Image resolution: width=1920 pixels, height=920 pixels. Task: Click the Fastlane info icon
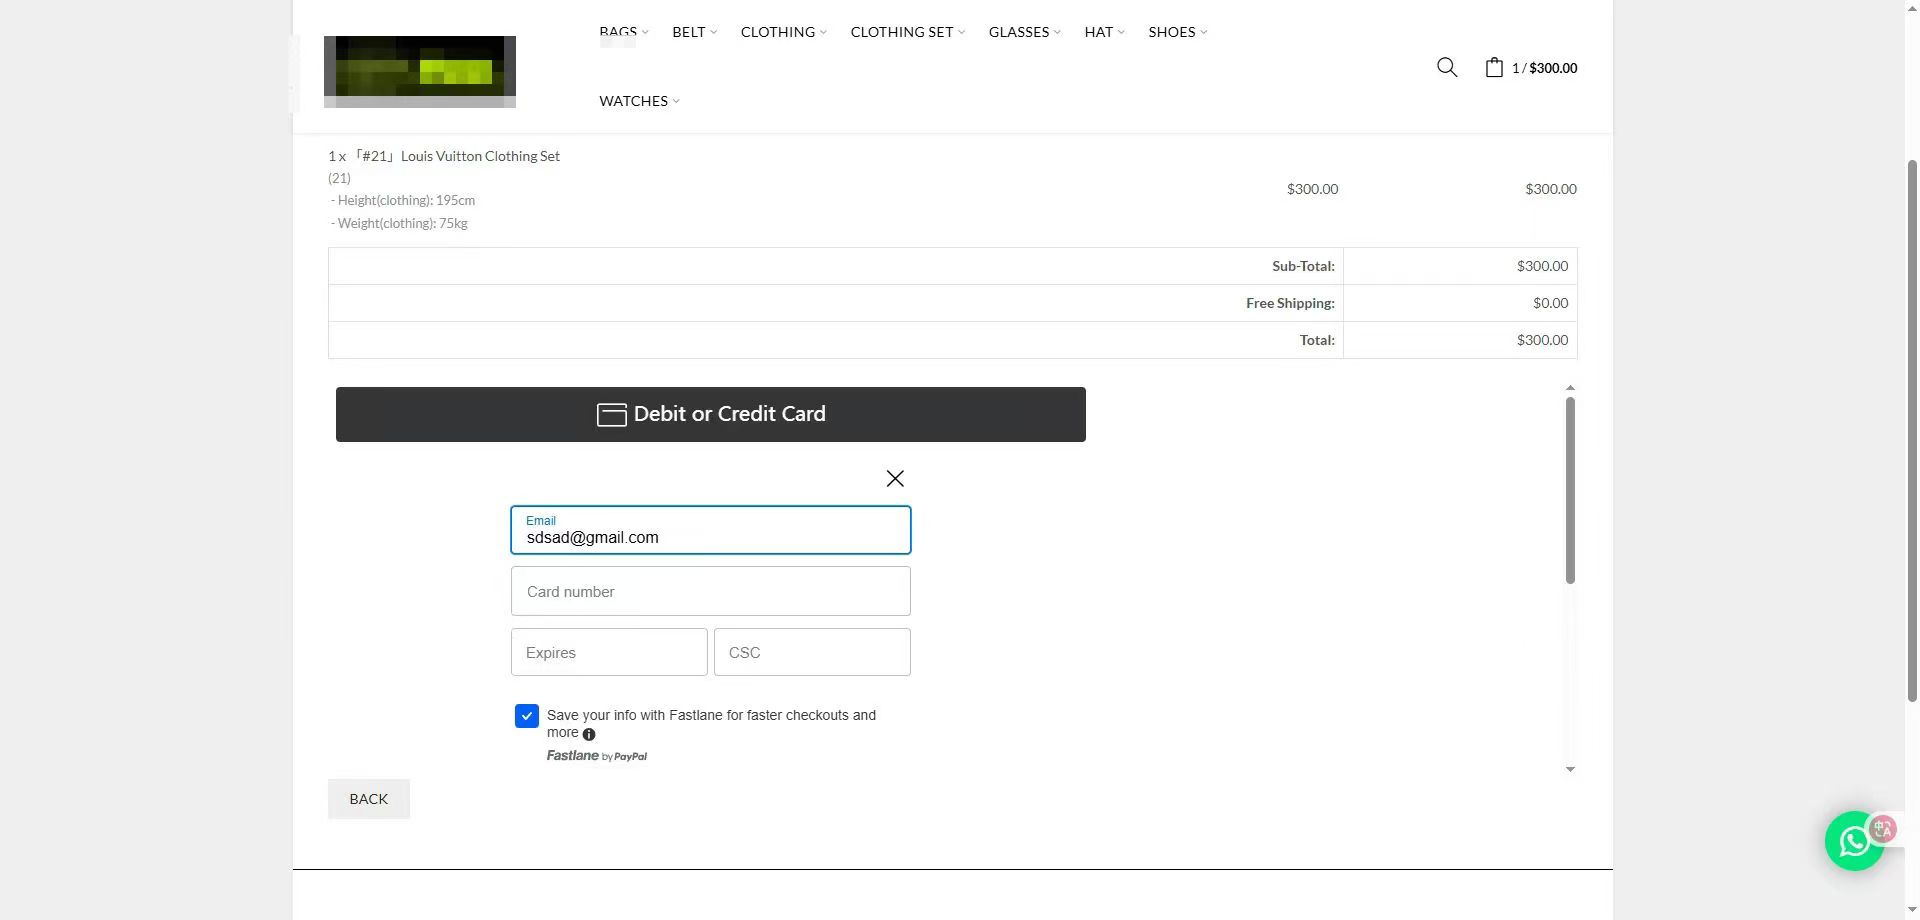tap(589, 734)
